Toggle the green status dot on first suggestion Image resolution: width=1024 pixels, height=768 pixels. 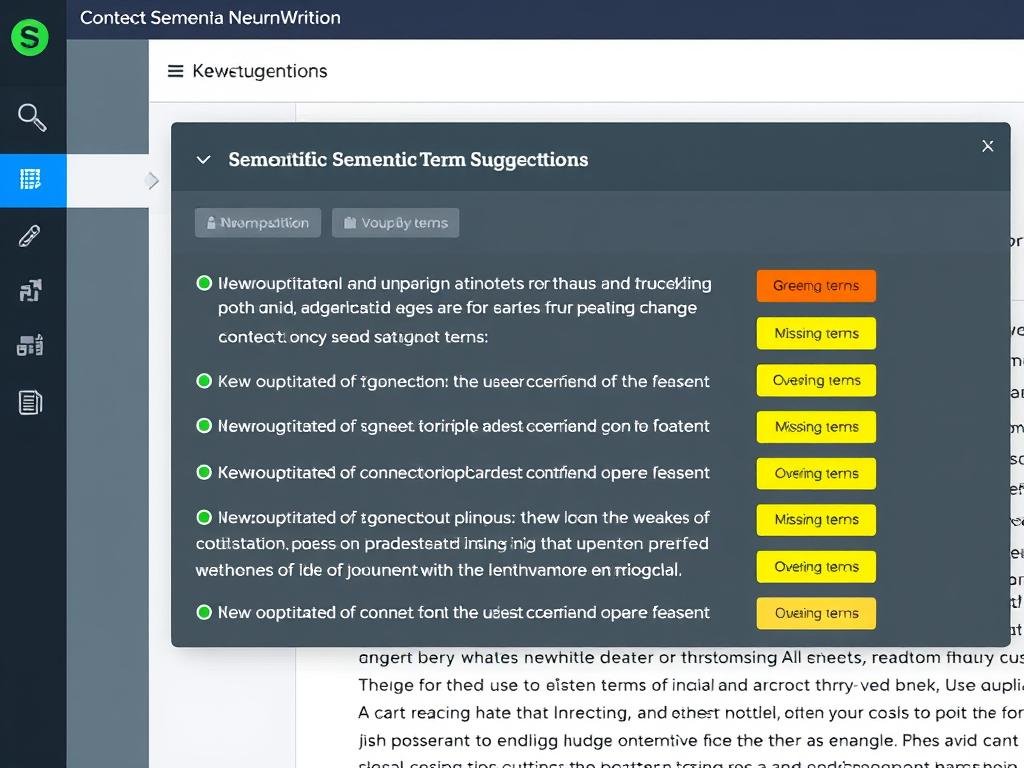[x=204, y=283]
